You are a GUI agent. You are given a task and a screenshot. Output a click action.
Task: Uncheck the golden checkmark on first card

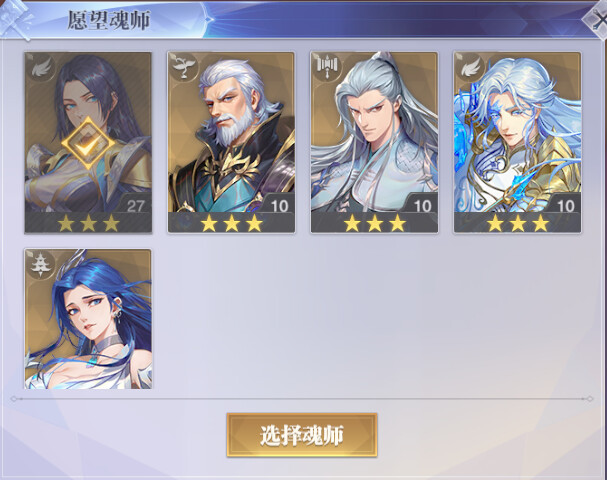coord(88,143)
